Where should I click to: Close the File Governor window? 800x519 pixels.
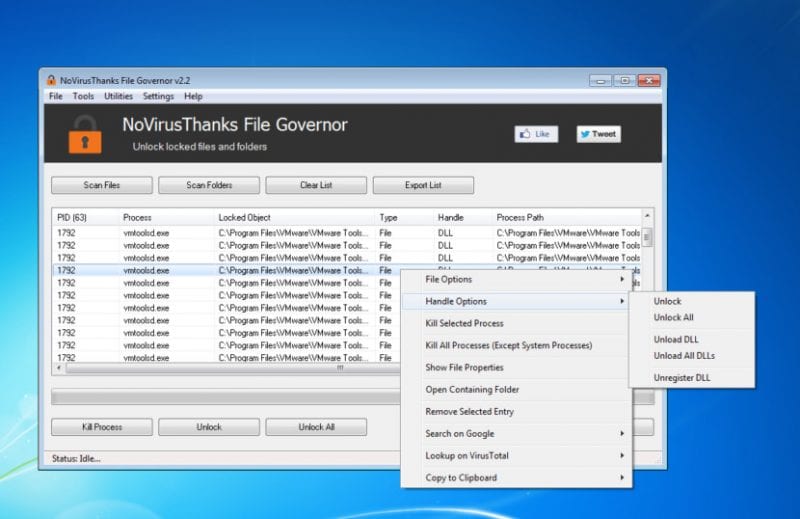[x=648, y=81]
